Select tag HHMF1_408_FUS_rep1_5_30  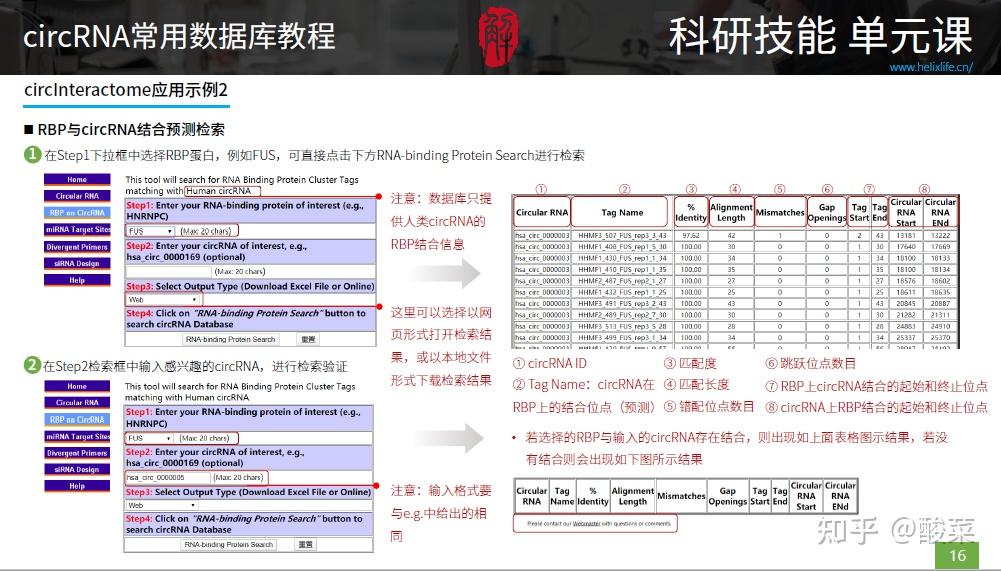point(622,247)
